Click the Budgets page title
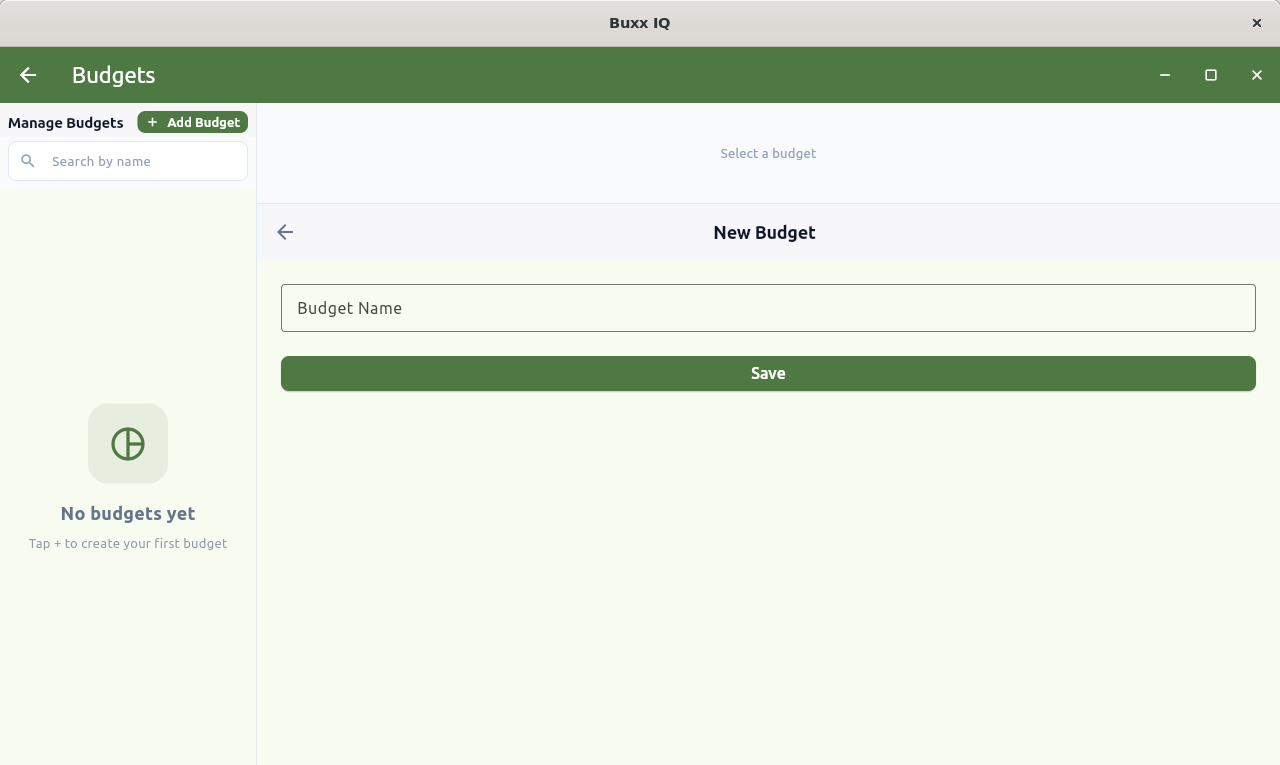 pyautogui.click(x=113, y=75)
